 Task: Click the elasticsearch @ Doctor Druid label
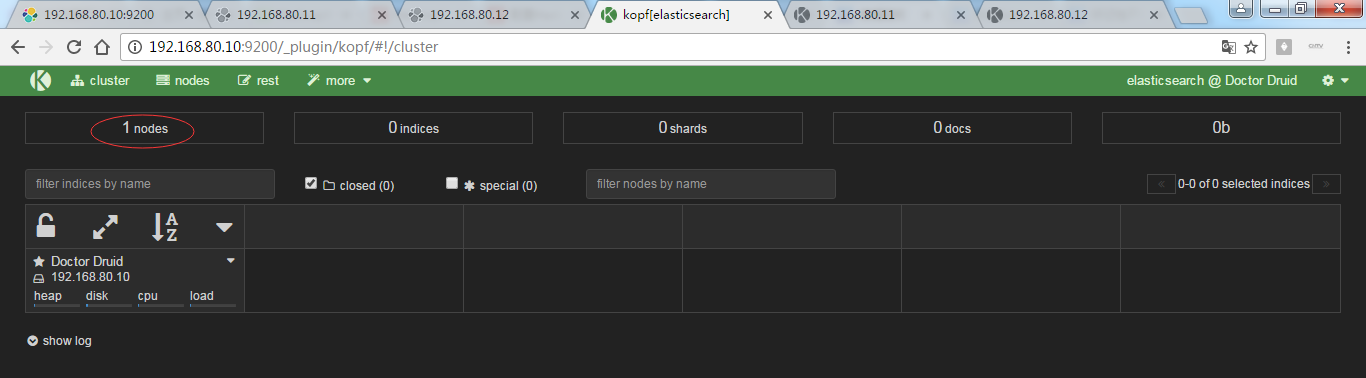pos(1212,81)
